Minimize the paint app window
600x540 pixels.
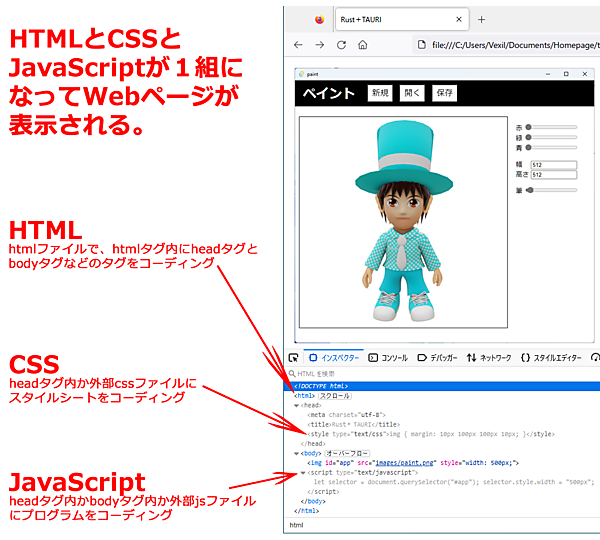pos(548,74)
